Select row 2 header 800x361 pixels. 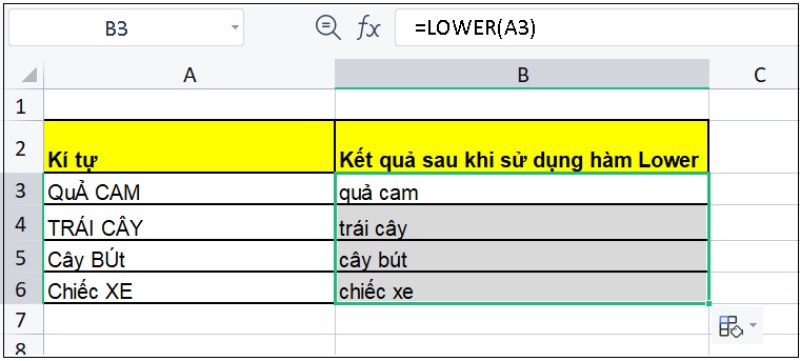pyautogui.click(x=21, y=148)
